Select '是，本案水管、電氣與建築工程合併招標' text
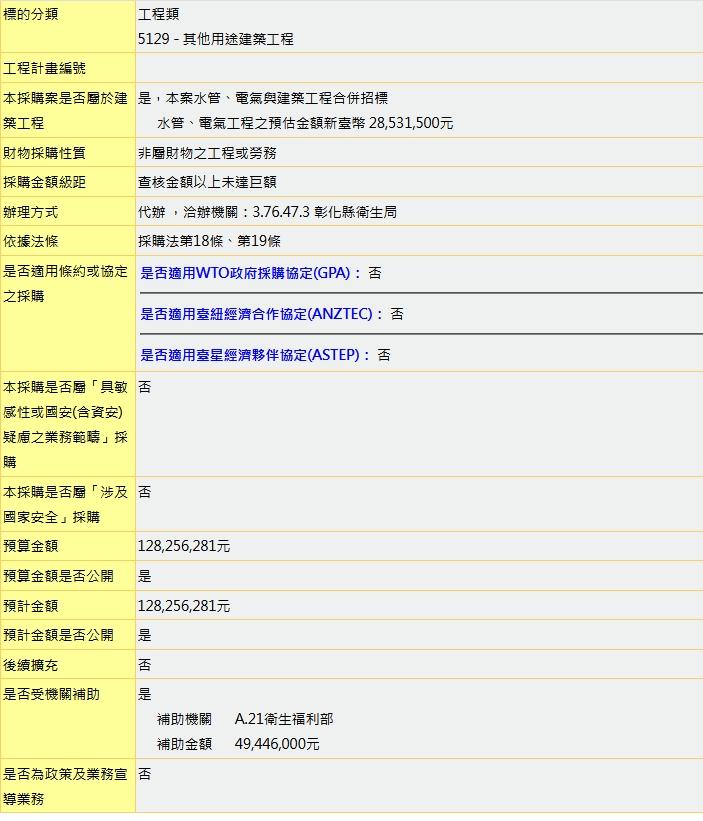Image resolution: width=703 pixels, height=821 pixels. tap(263, 98)
